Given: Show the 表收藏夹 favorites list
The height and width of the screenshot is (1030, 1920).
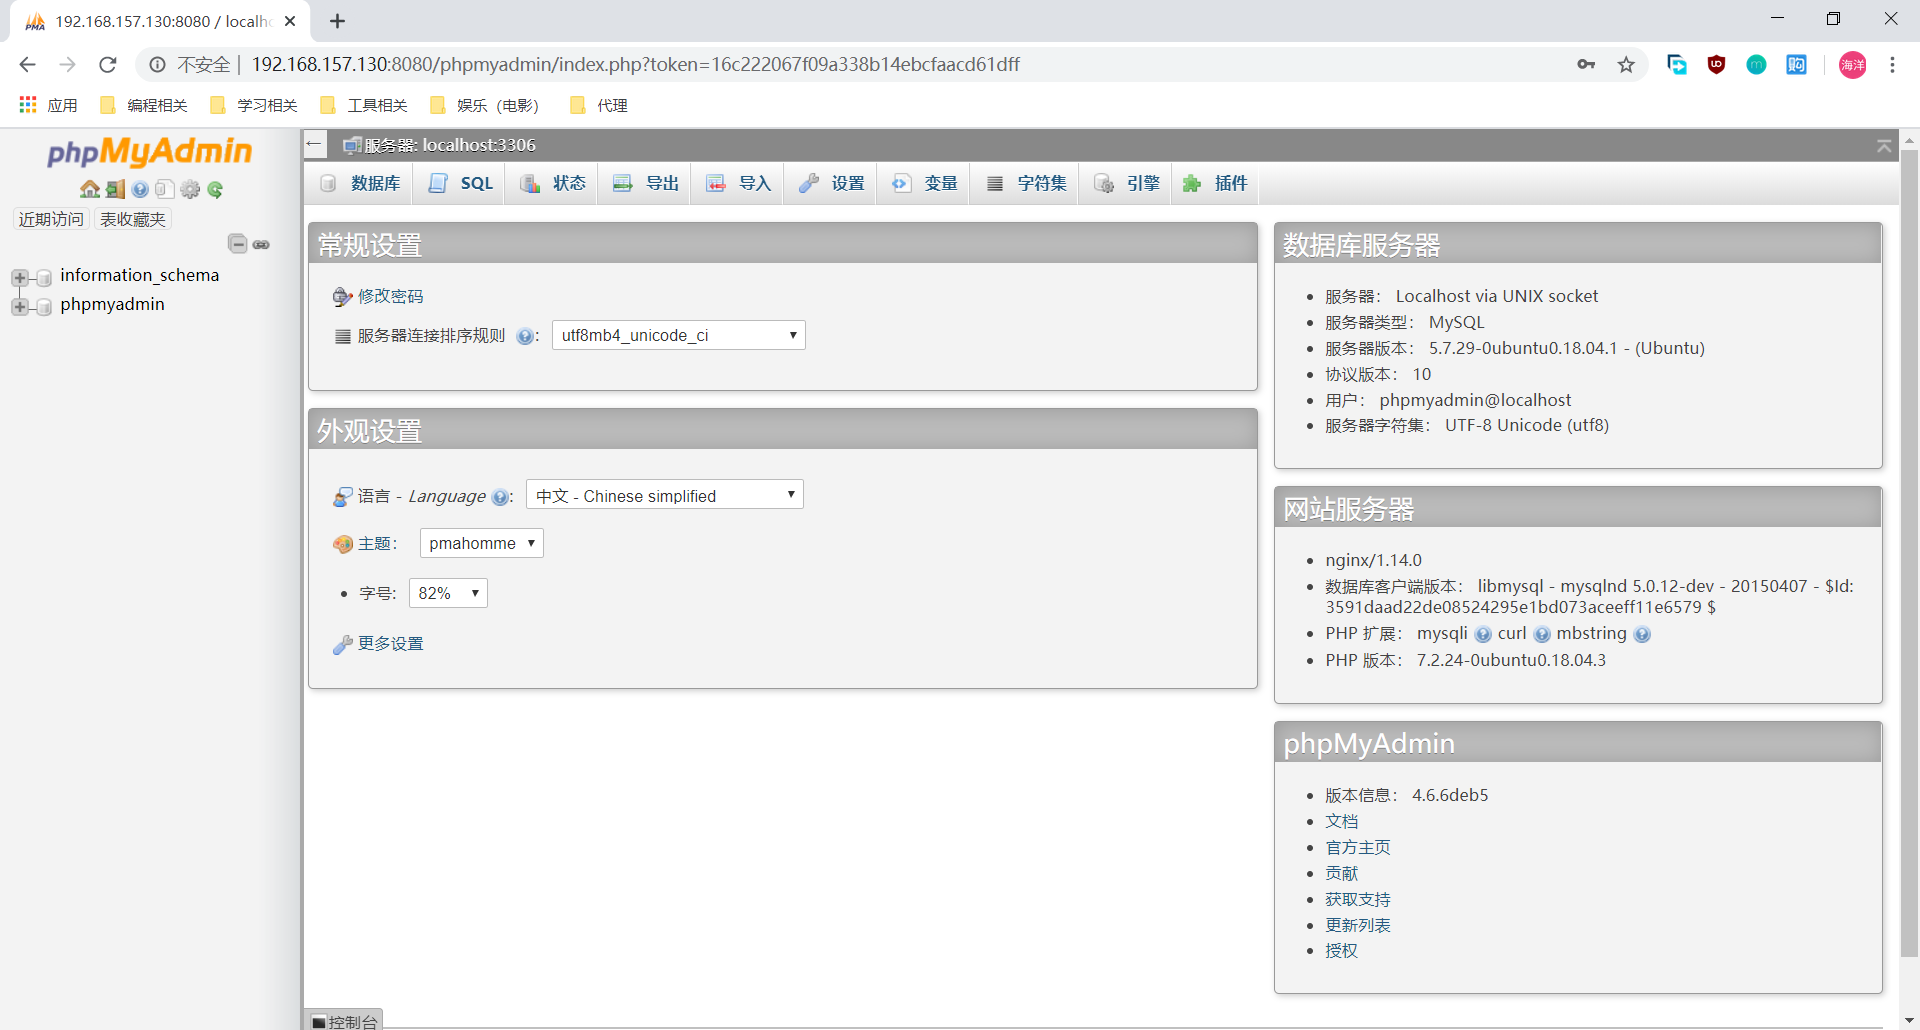Looking at the screenshot, I should 133,220.
